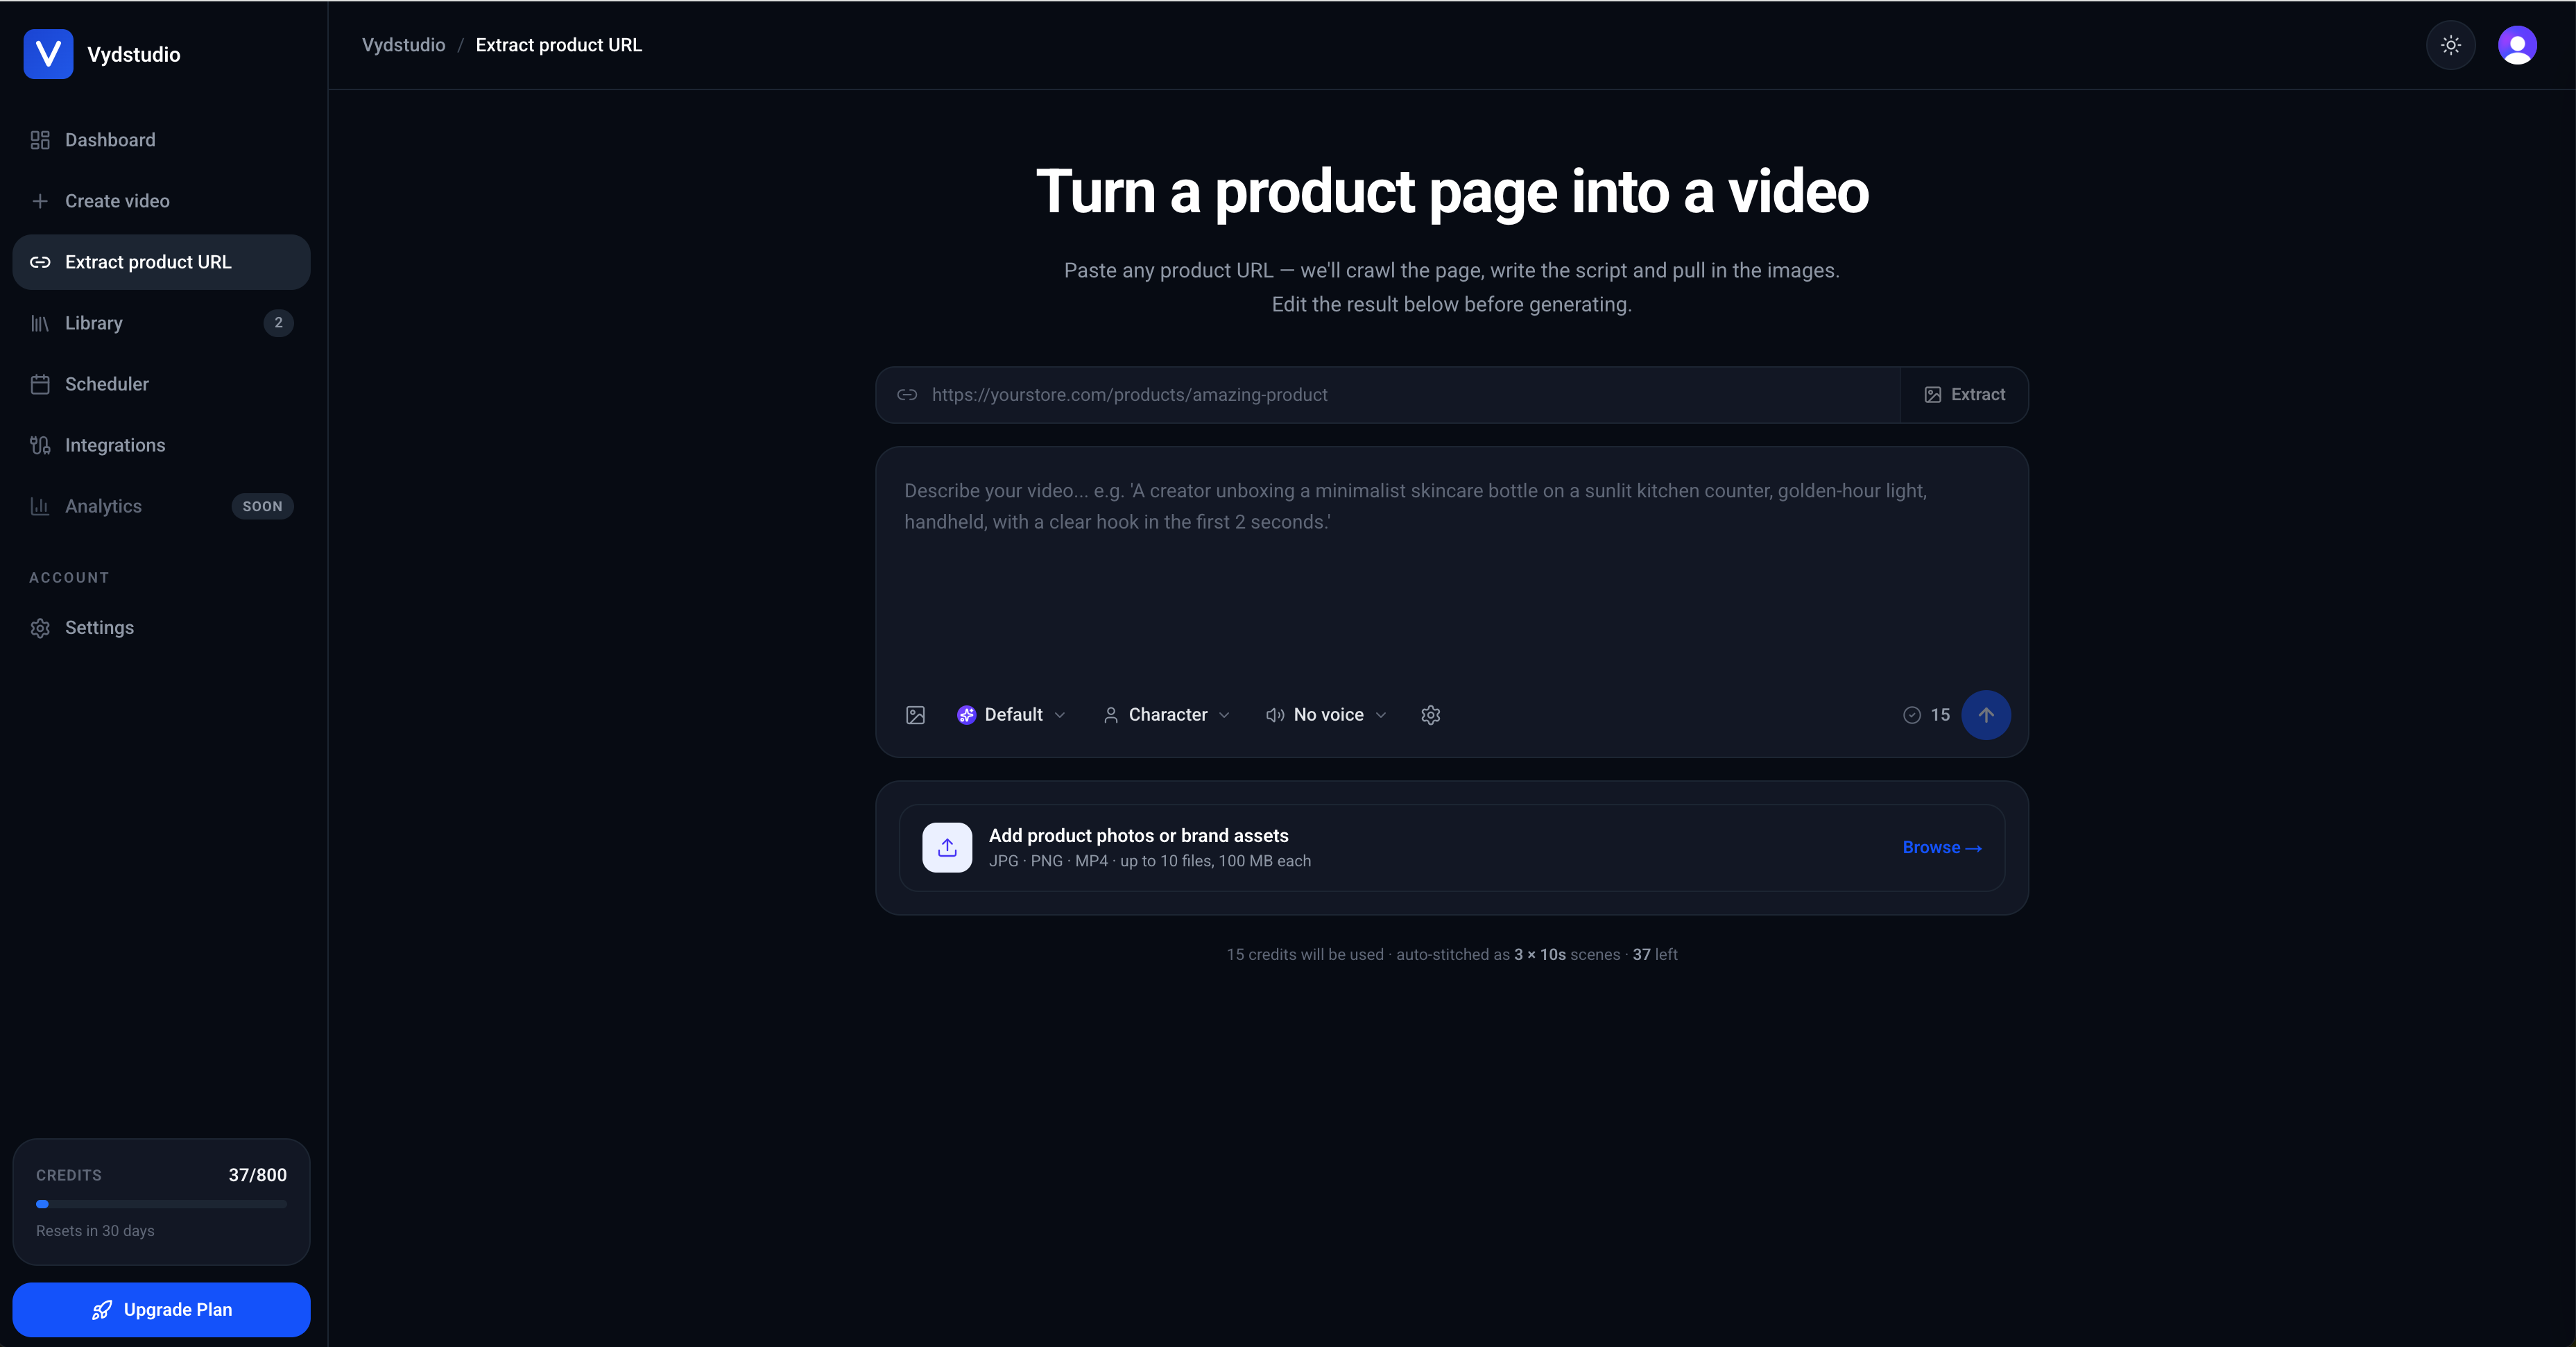This screenshot has height=1347, width=2576.
Task: Click the Vydstudio V logo icon
Action: coord(48,54)
